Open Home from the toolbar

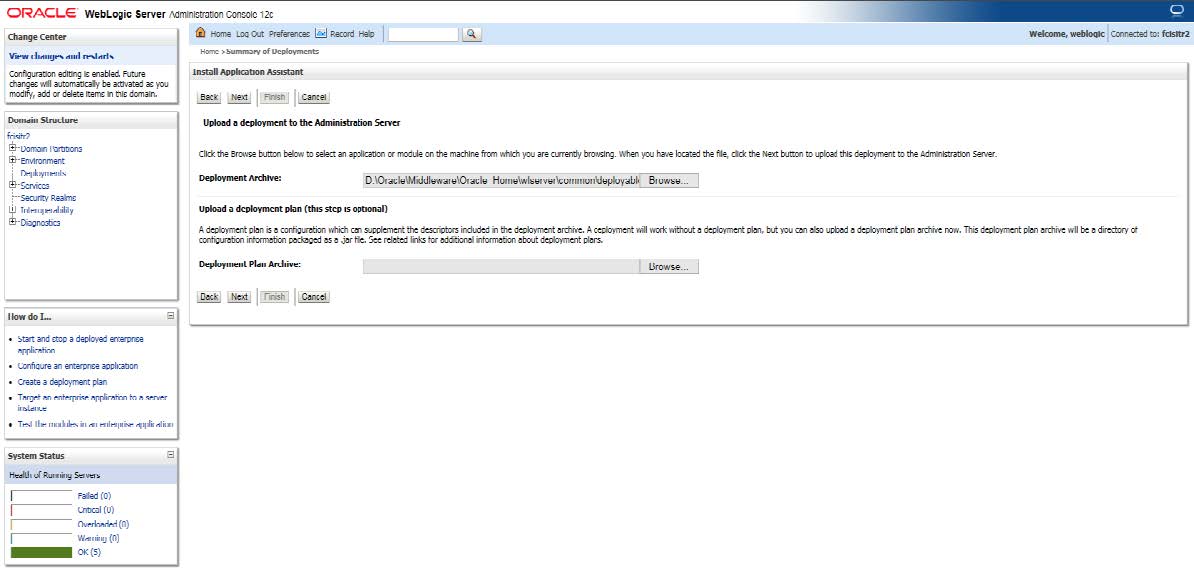(221, 34)
